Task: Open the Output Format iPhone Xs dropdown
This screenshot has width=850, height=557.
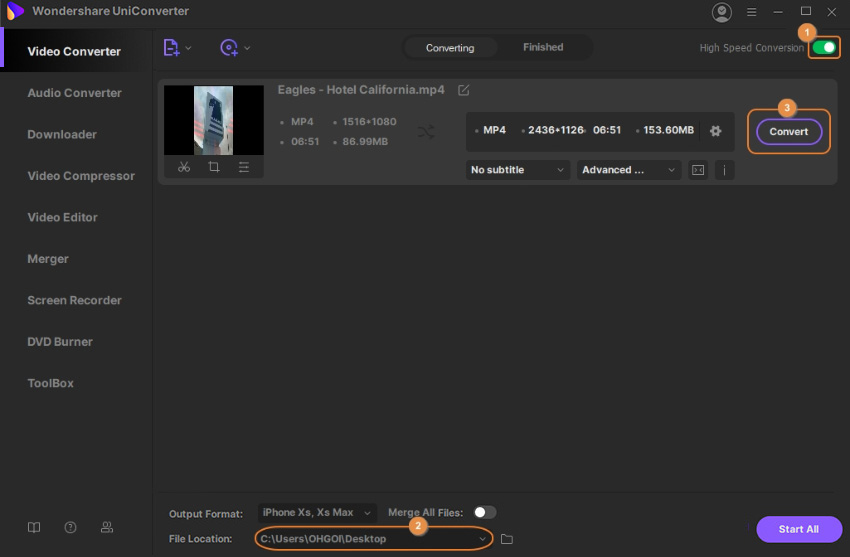Action: pos(317,512)
